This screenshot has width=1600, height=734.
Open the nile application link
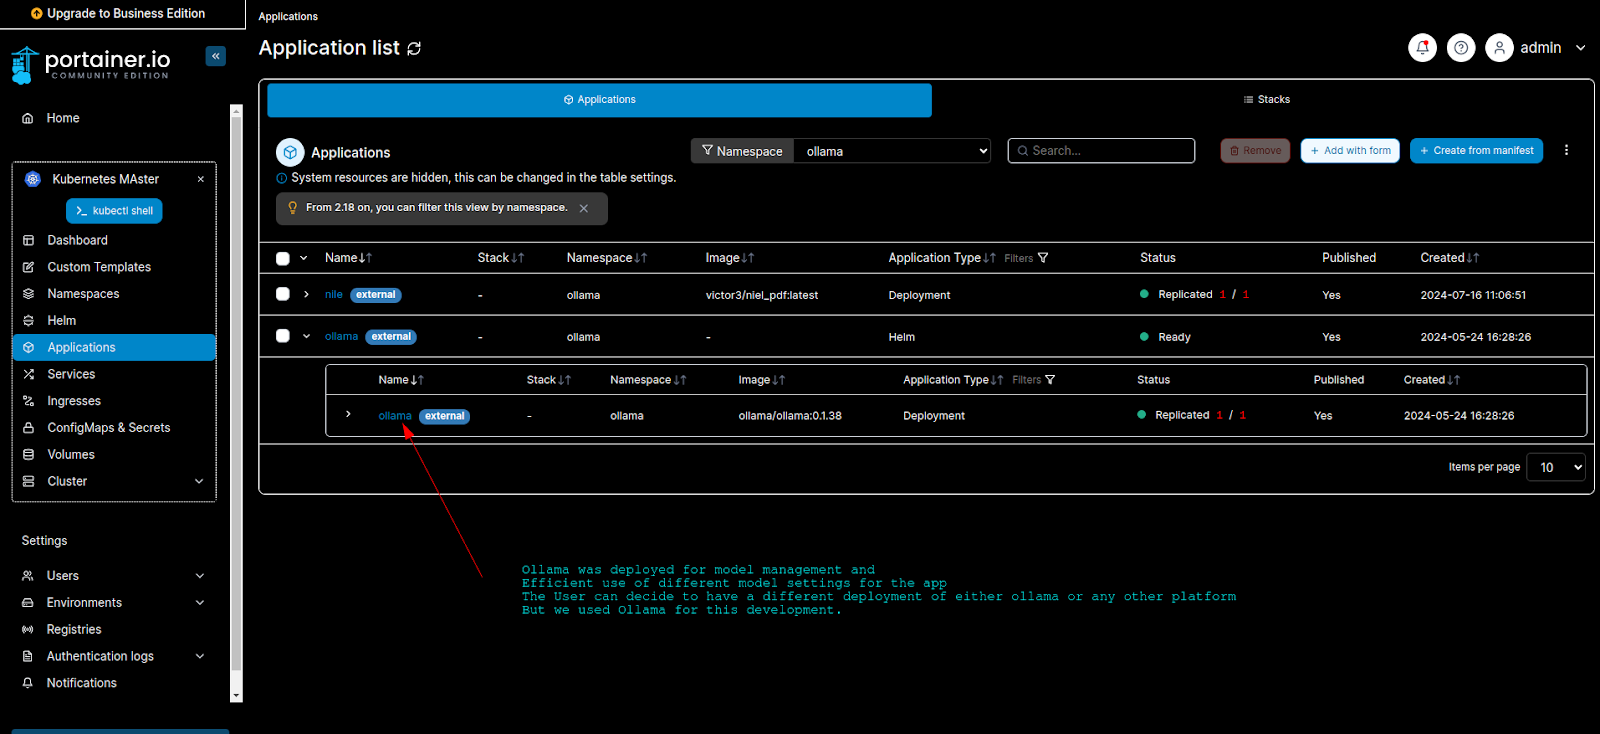click(x=334, y=295)
